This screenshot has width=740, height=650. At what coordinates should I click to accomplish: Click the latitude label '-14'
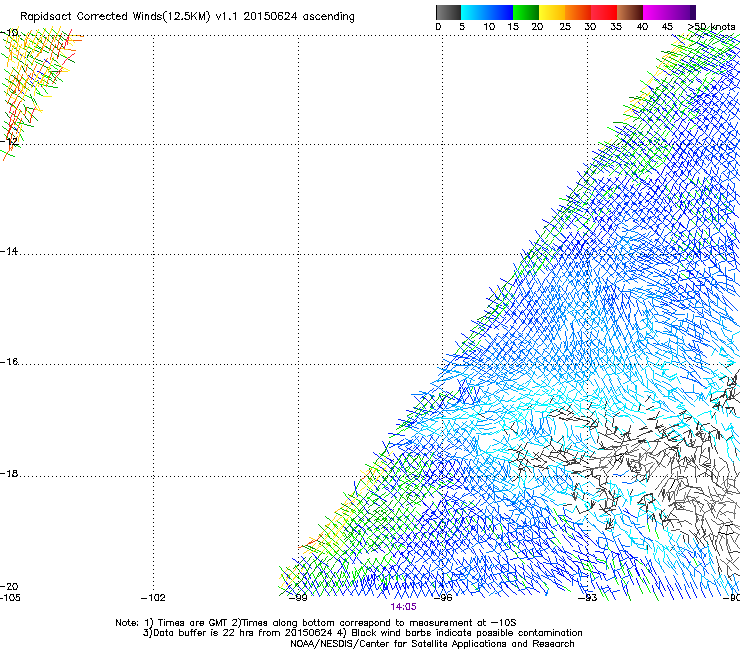pos(9,251)
